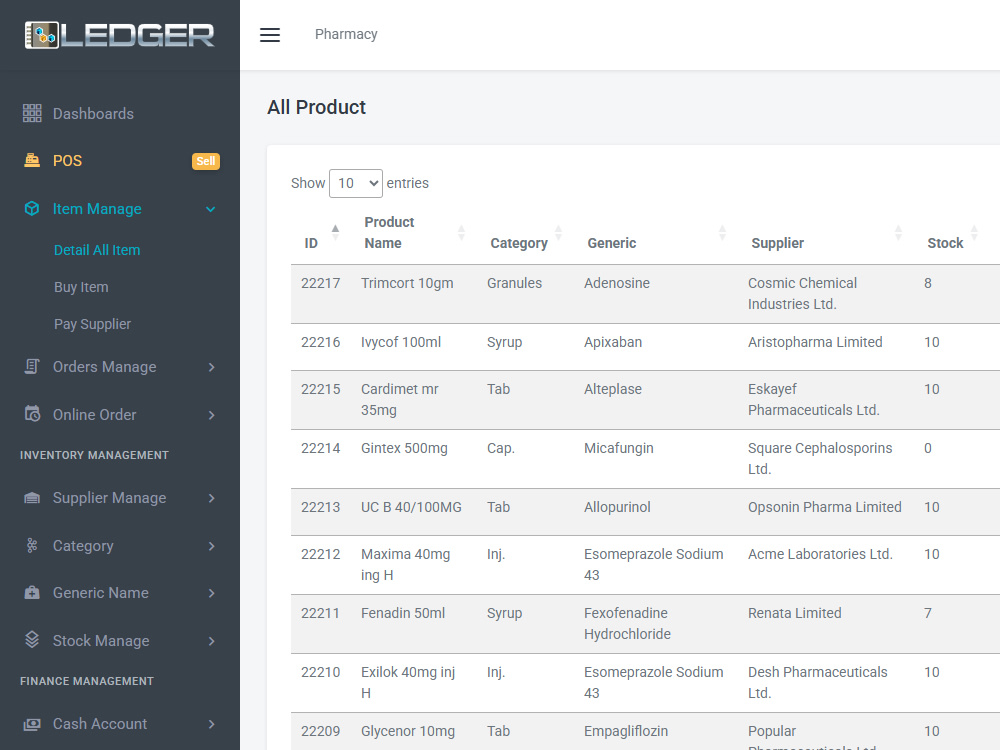
Task: Click the yellow Sell badge
Action: [205, 161]
